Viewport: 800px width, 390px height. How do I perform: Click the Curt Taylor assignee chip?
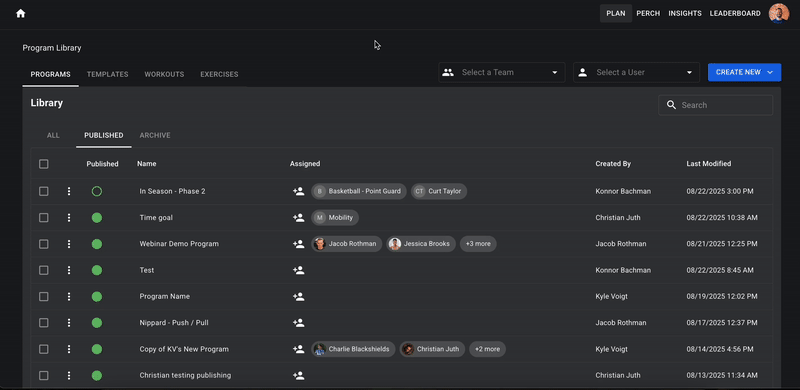(439, 191)
